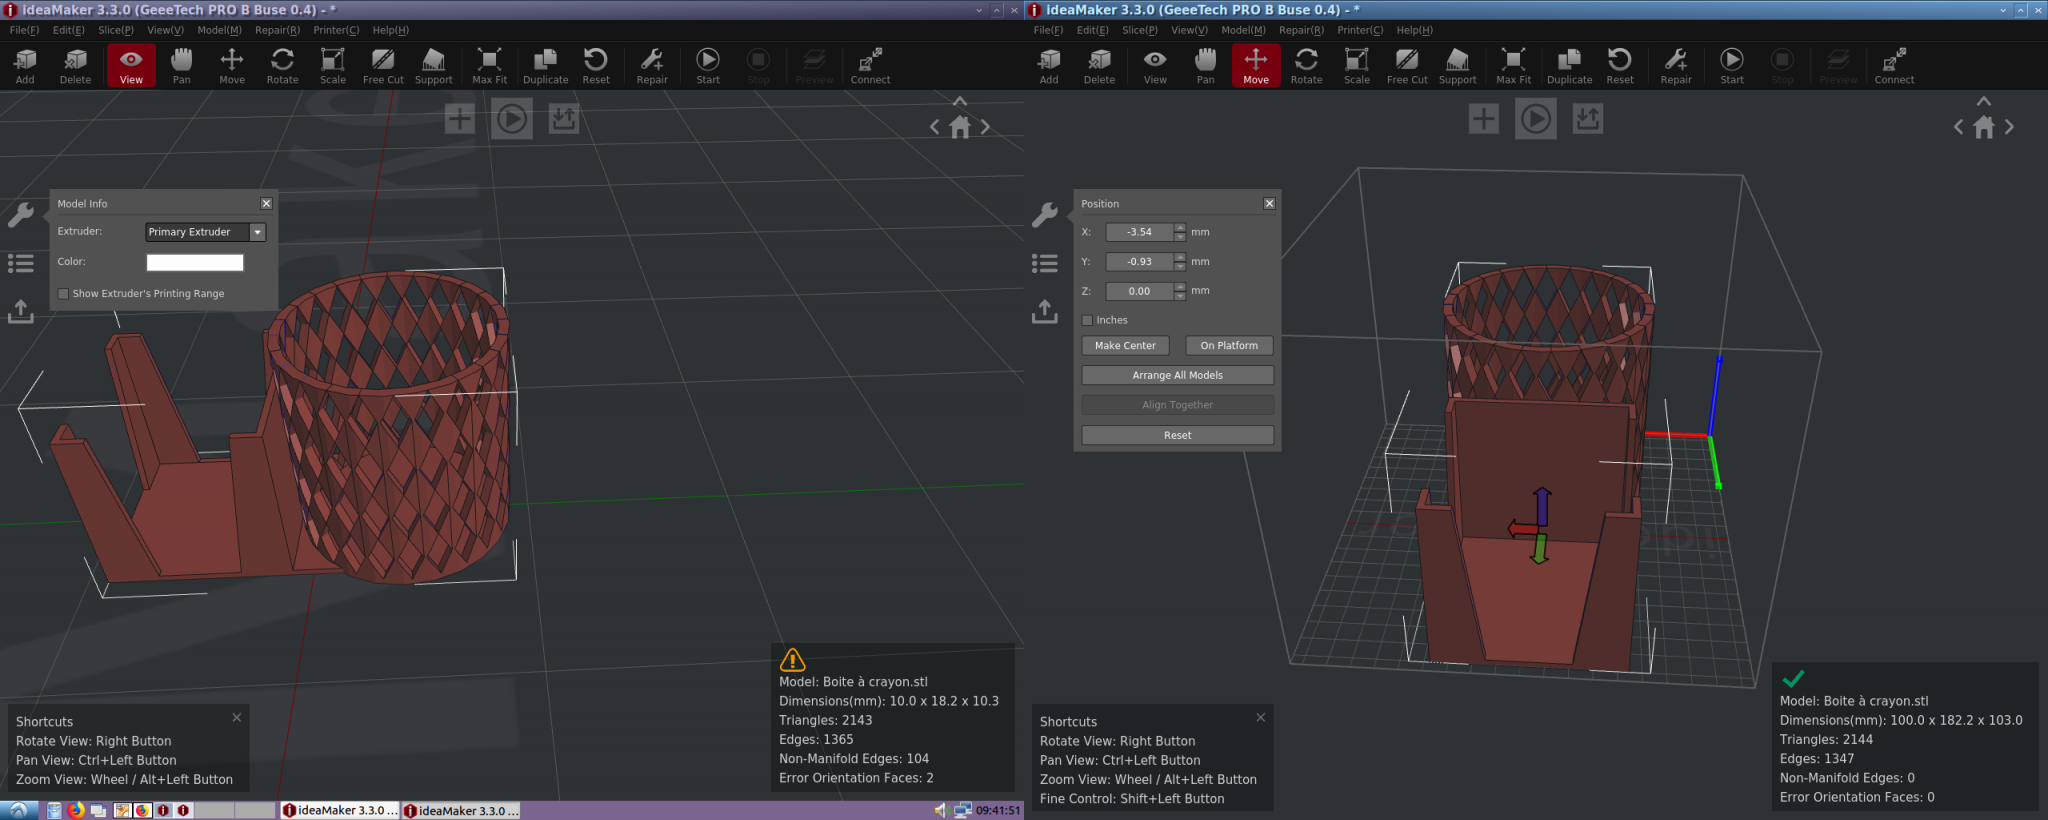Dismiss Shortcuts panel in right window
The height and width of the screenshot is (820, 2048).
pyautogui.click(x=1260, y=718)
